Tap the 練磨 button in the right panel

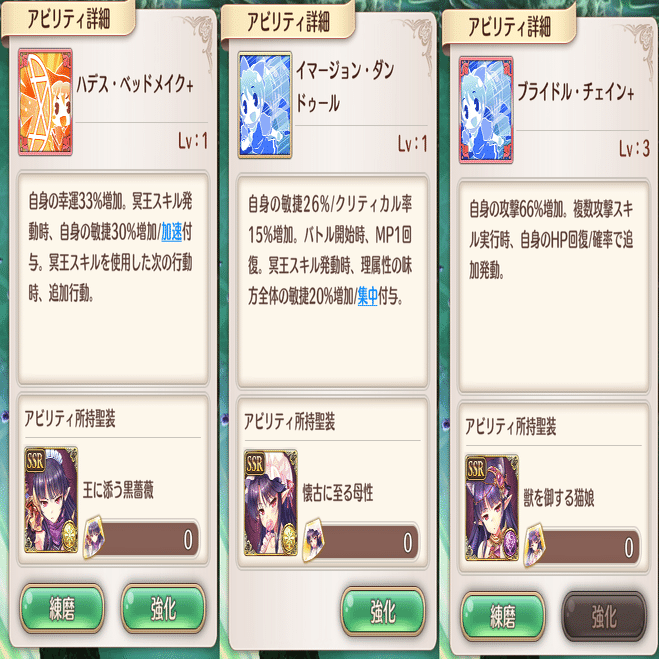(503, 617)
